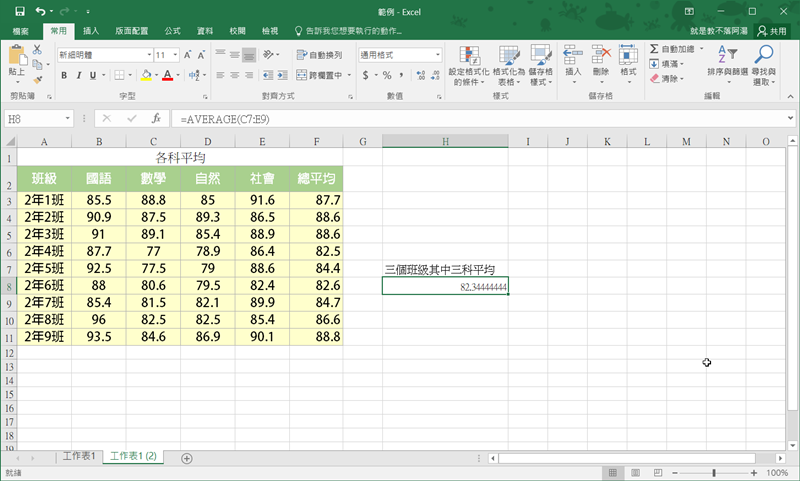
Task: Open the 新細明體 font name dropdown
Action: (x=148, y=55)
